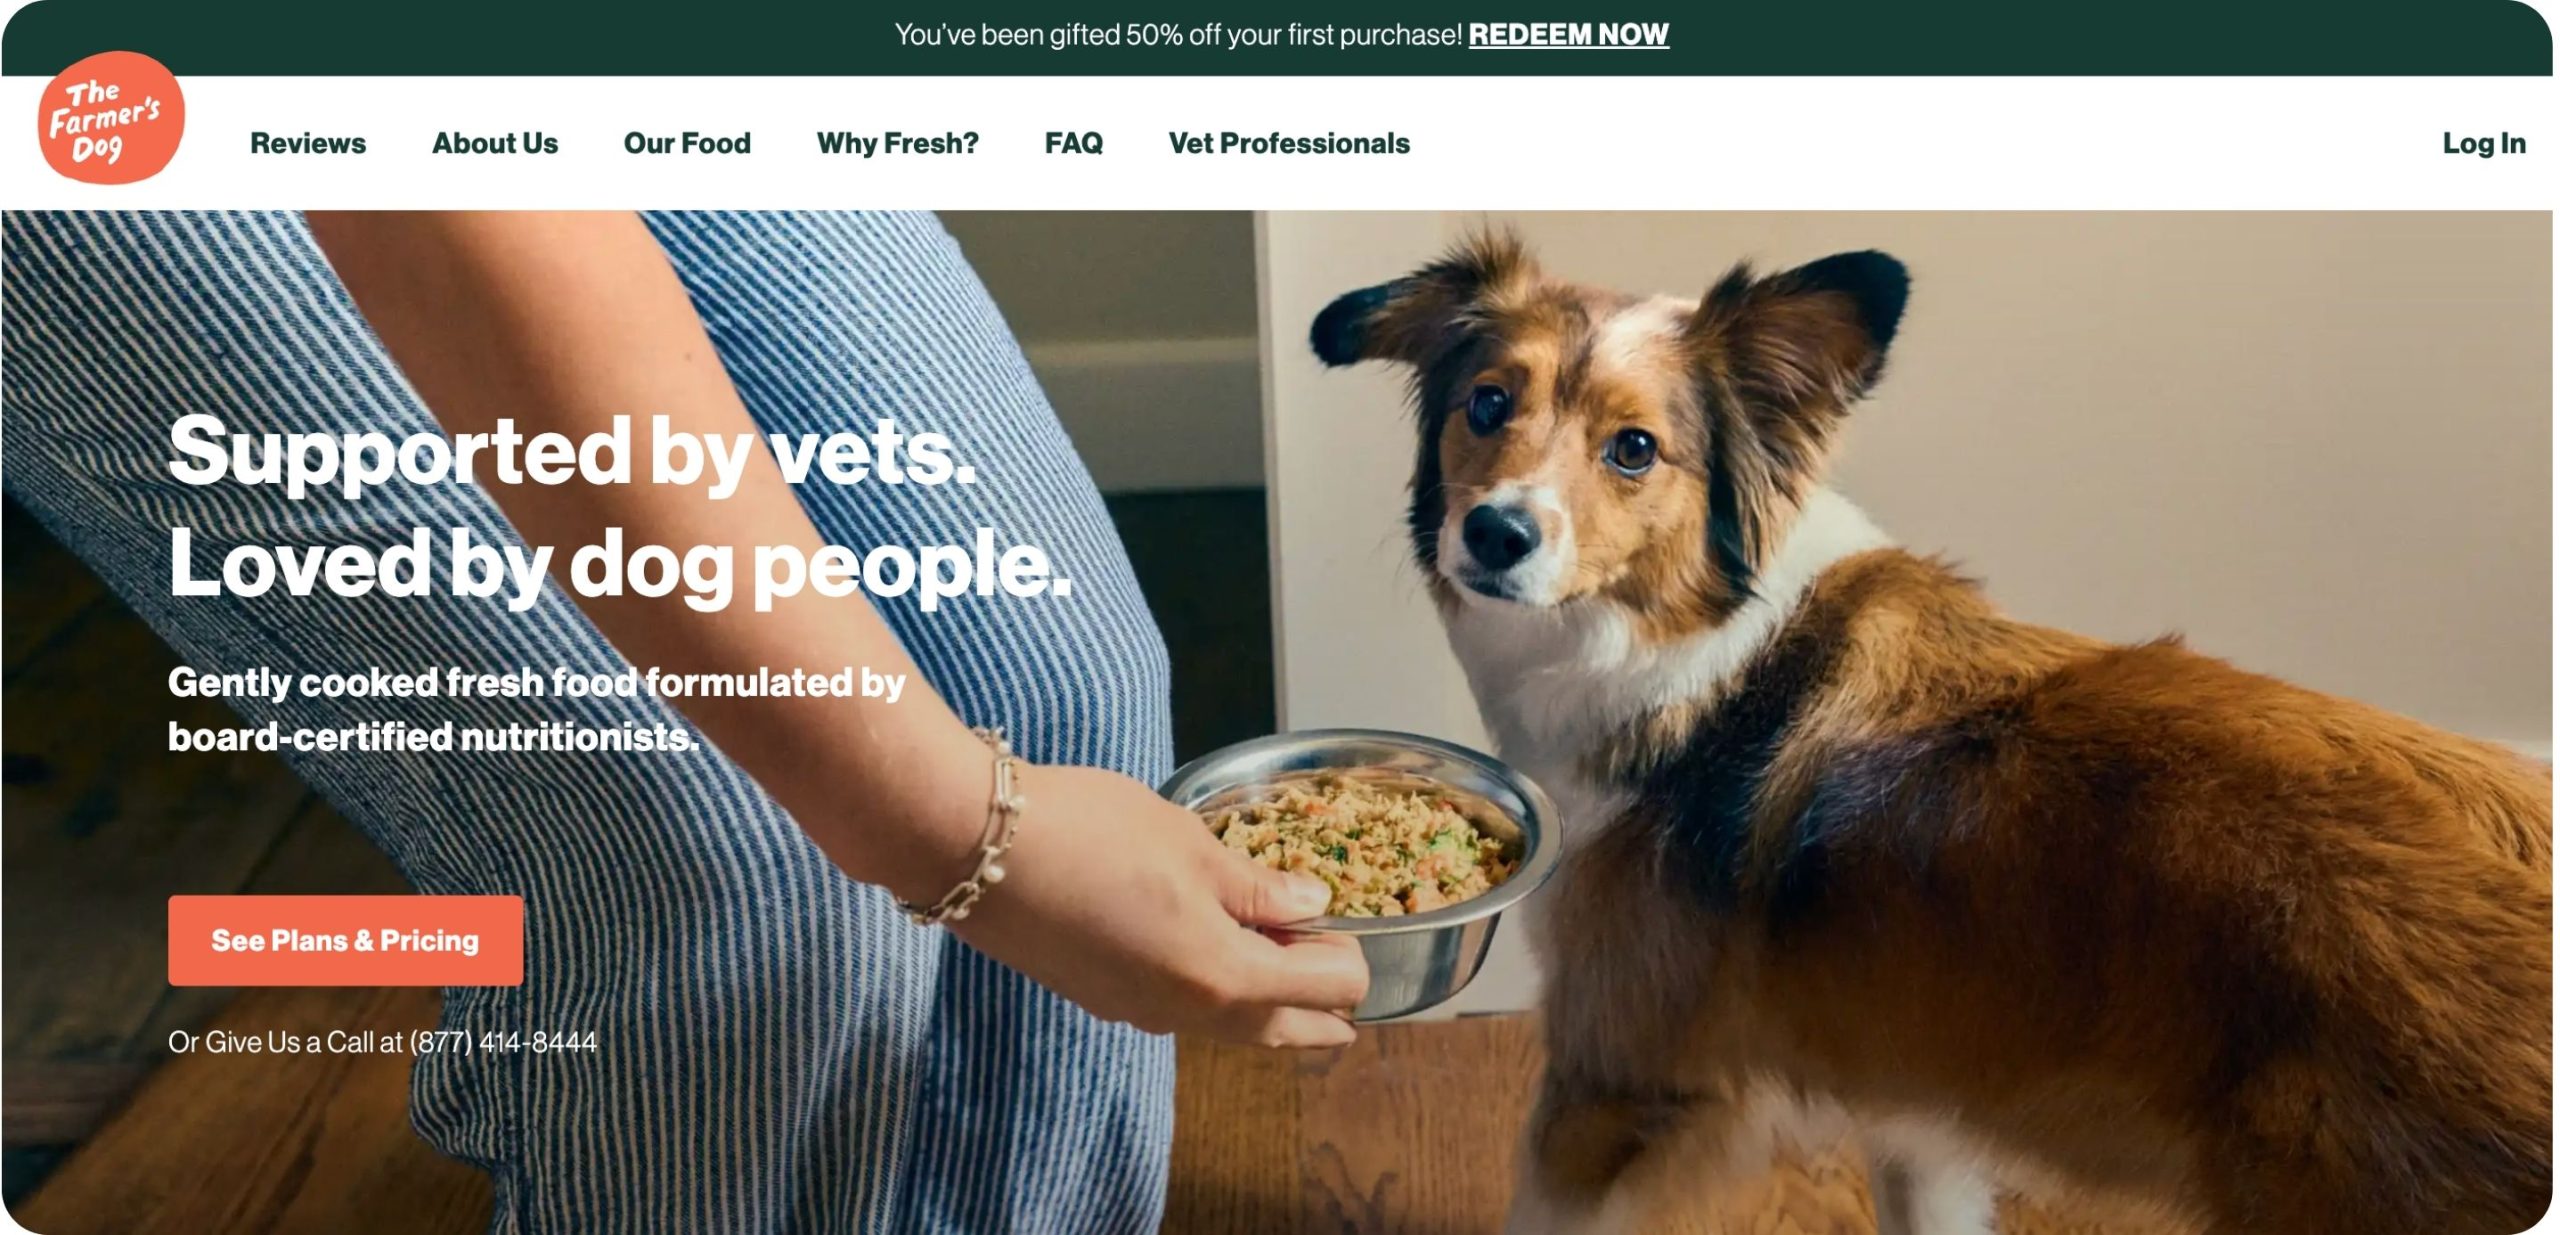
Task: Open the Reviews page
Action: coord(308,144)
